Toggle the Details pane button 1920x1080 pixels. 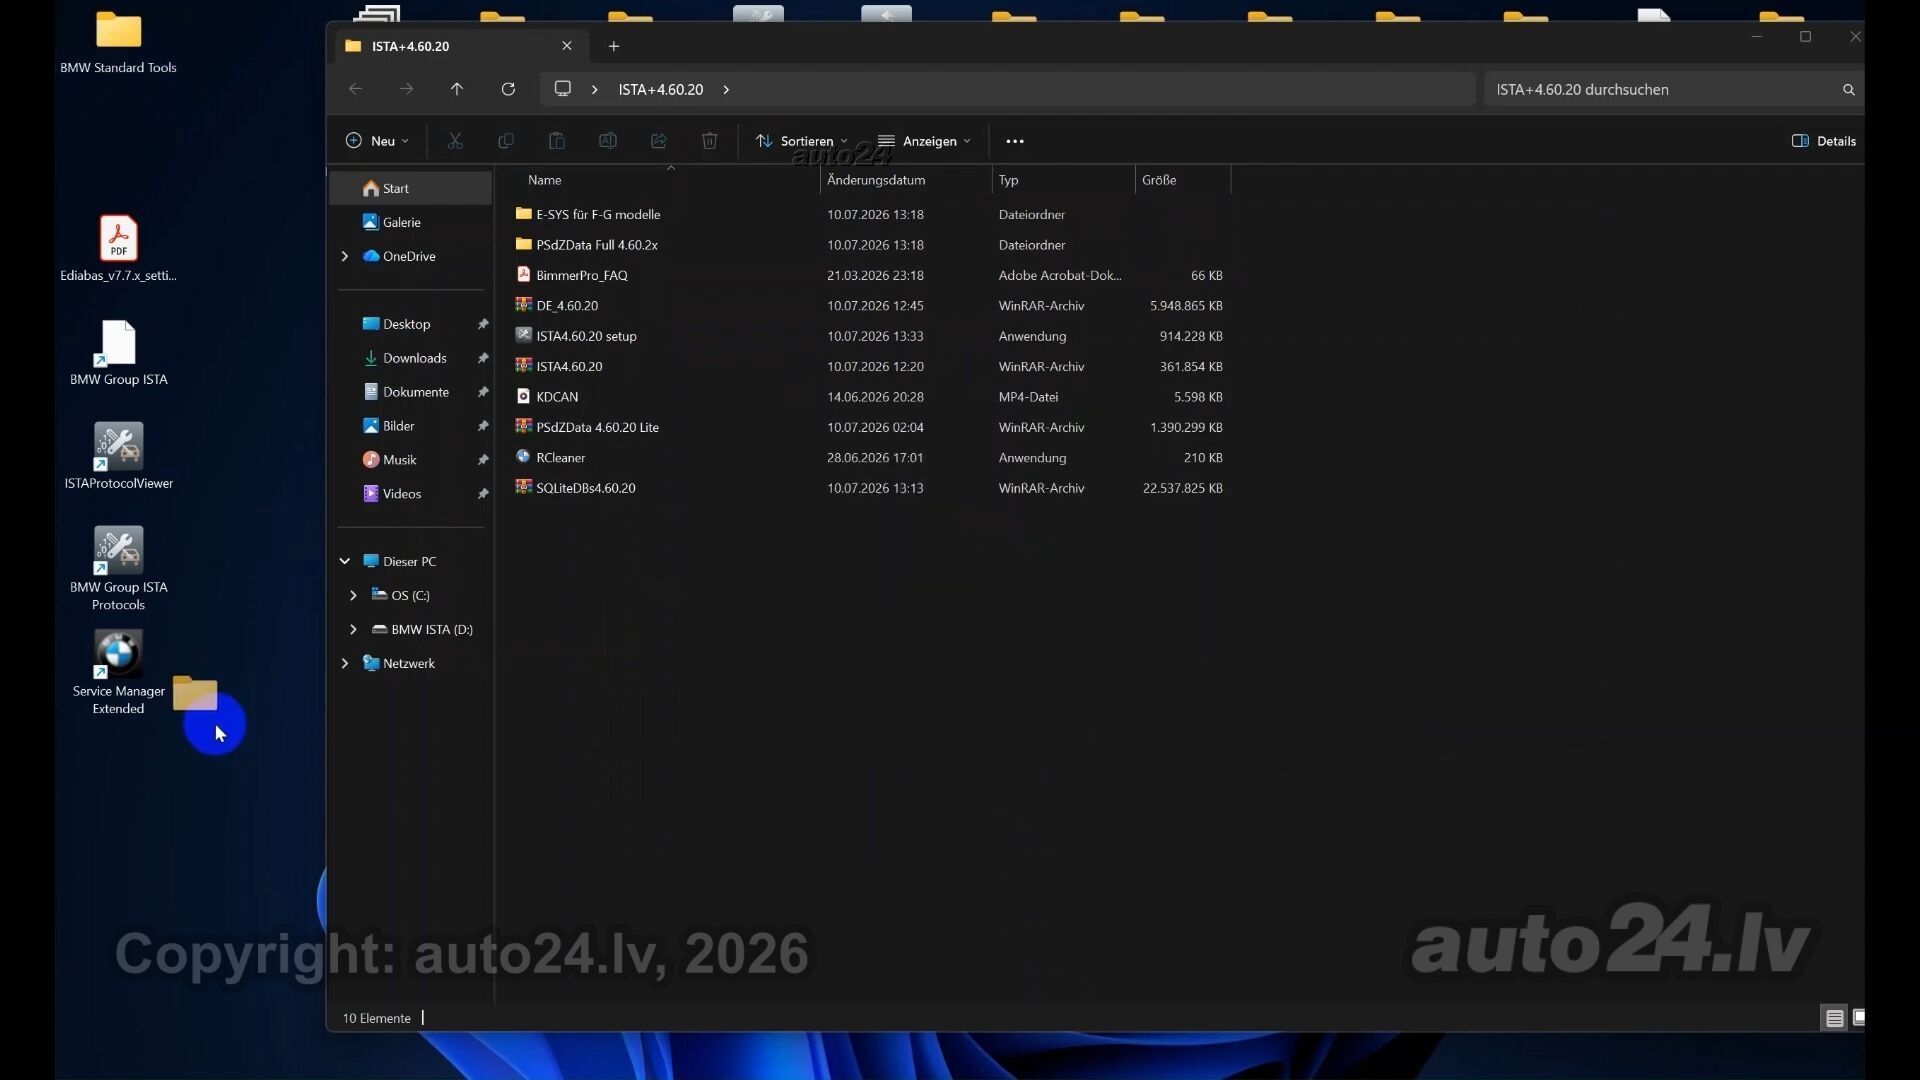click(x=1824, y=141)
